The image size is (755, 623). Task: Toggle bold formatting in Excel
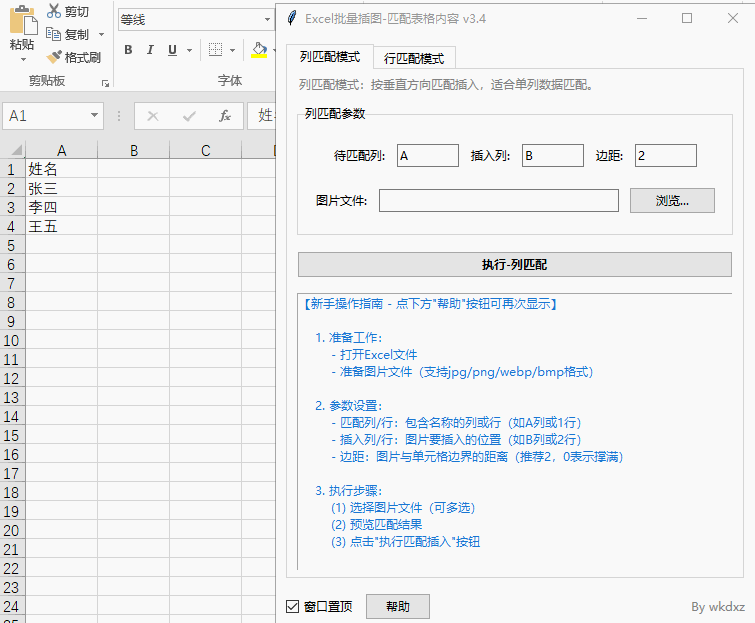128,50
